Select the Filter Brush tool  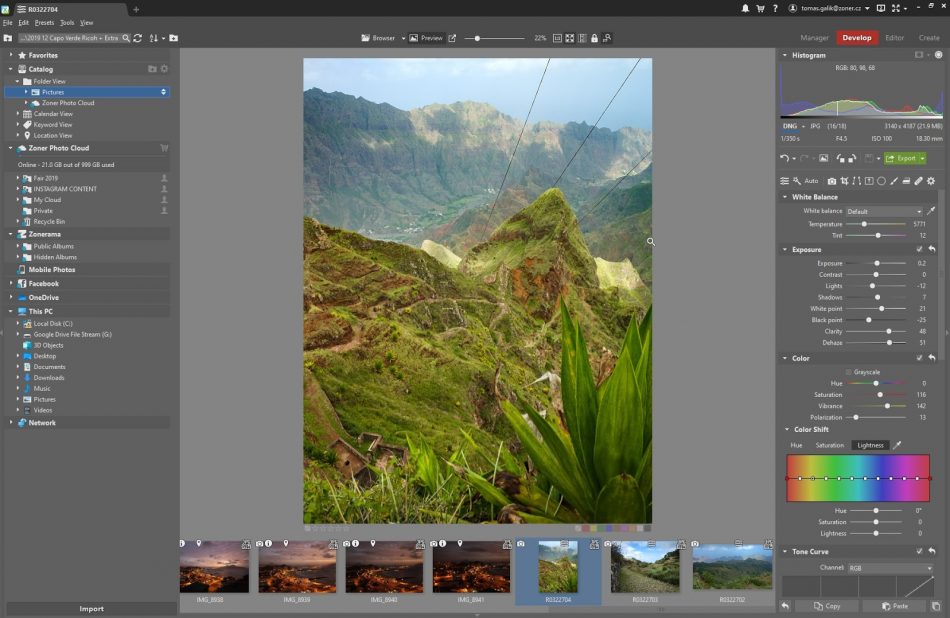click(894, 181)
